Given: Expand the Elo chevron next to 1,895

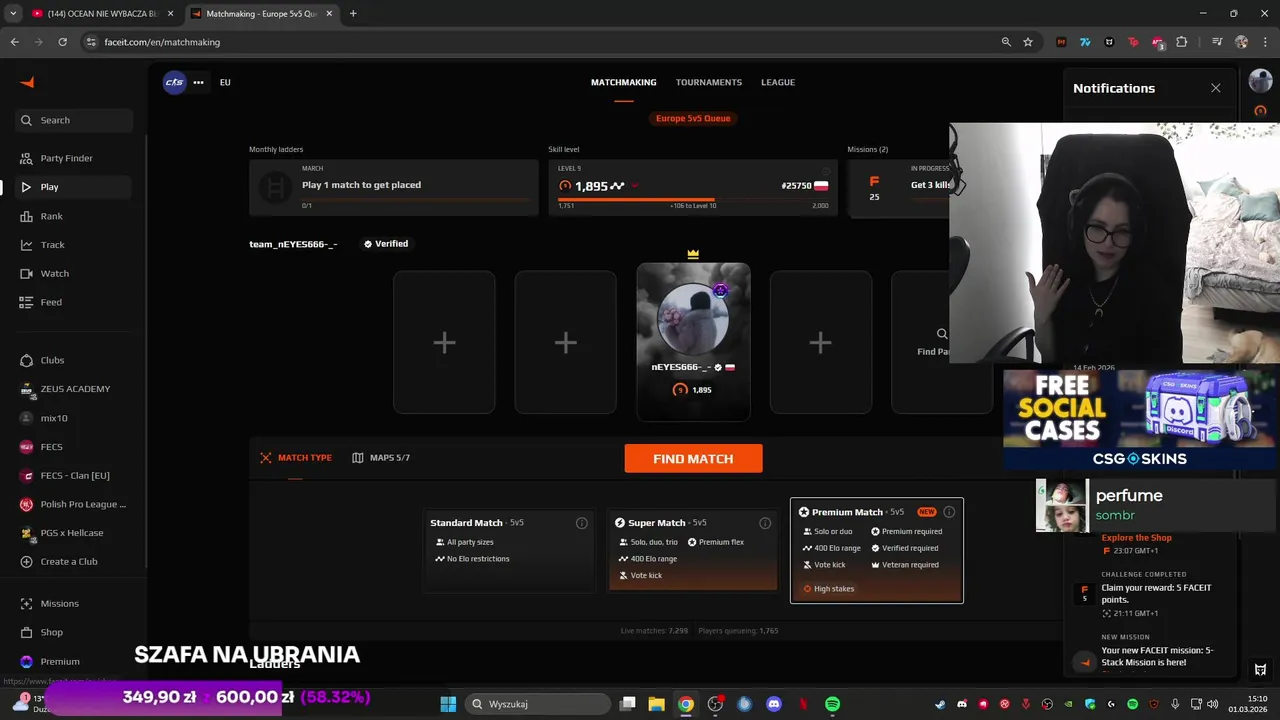Looking at the screenshot, I should [x=634, y=186].
